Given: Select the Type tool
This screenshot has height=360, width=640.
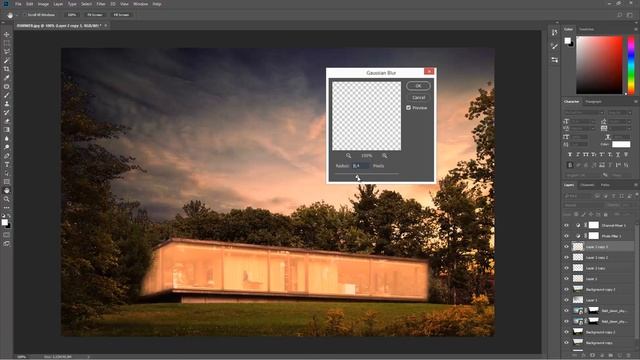Looking at the screenshot, I should point(7,164).
